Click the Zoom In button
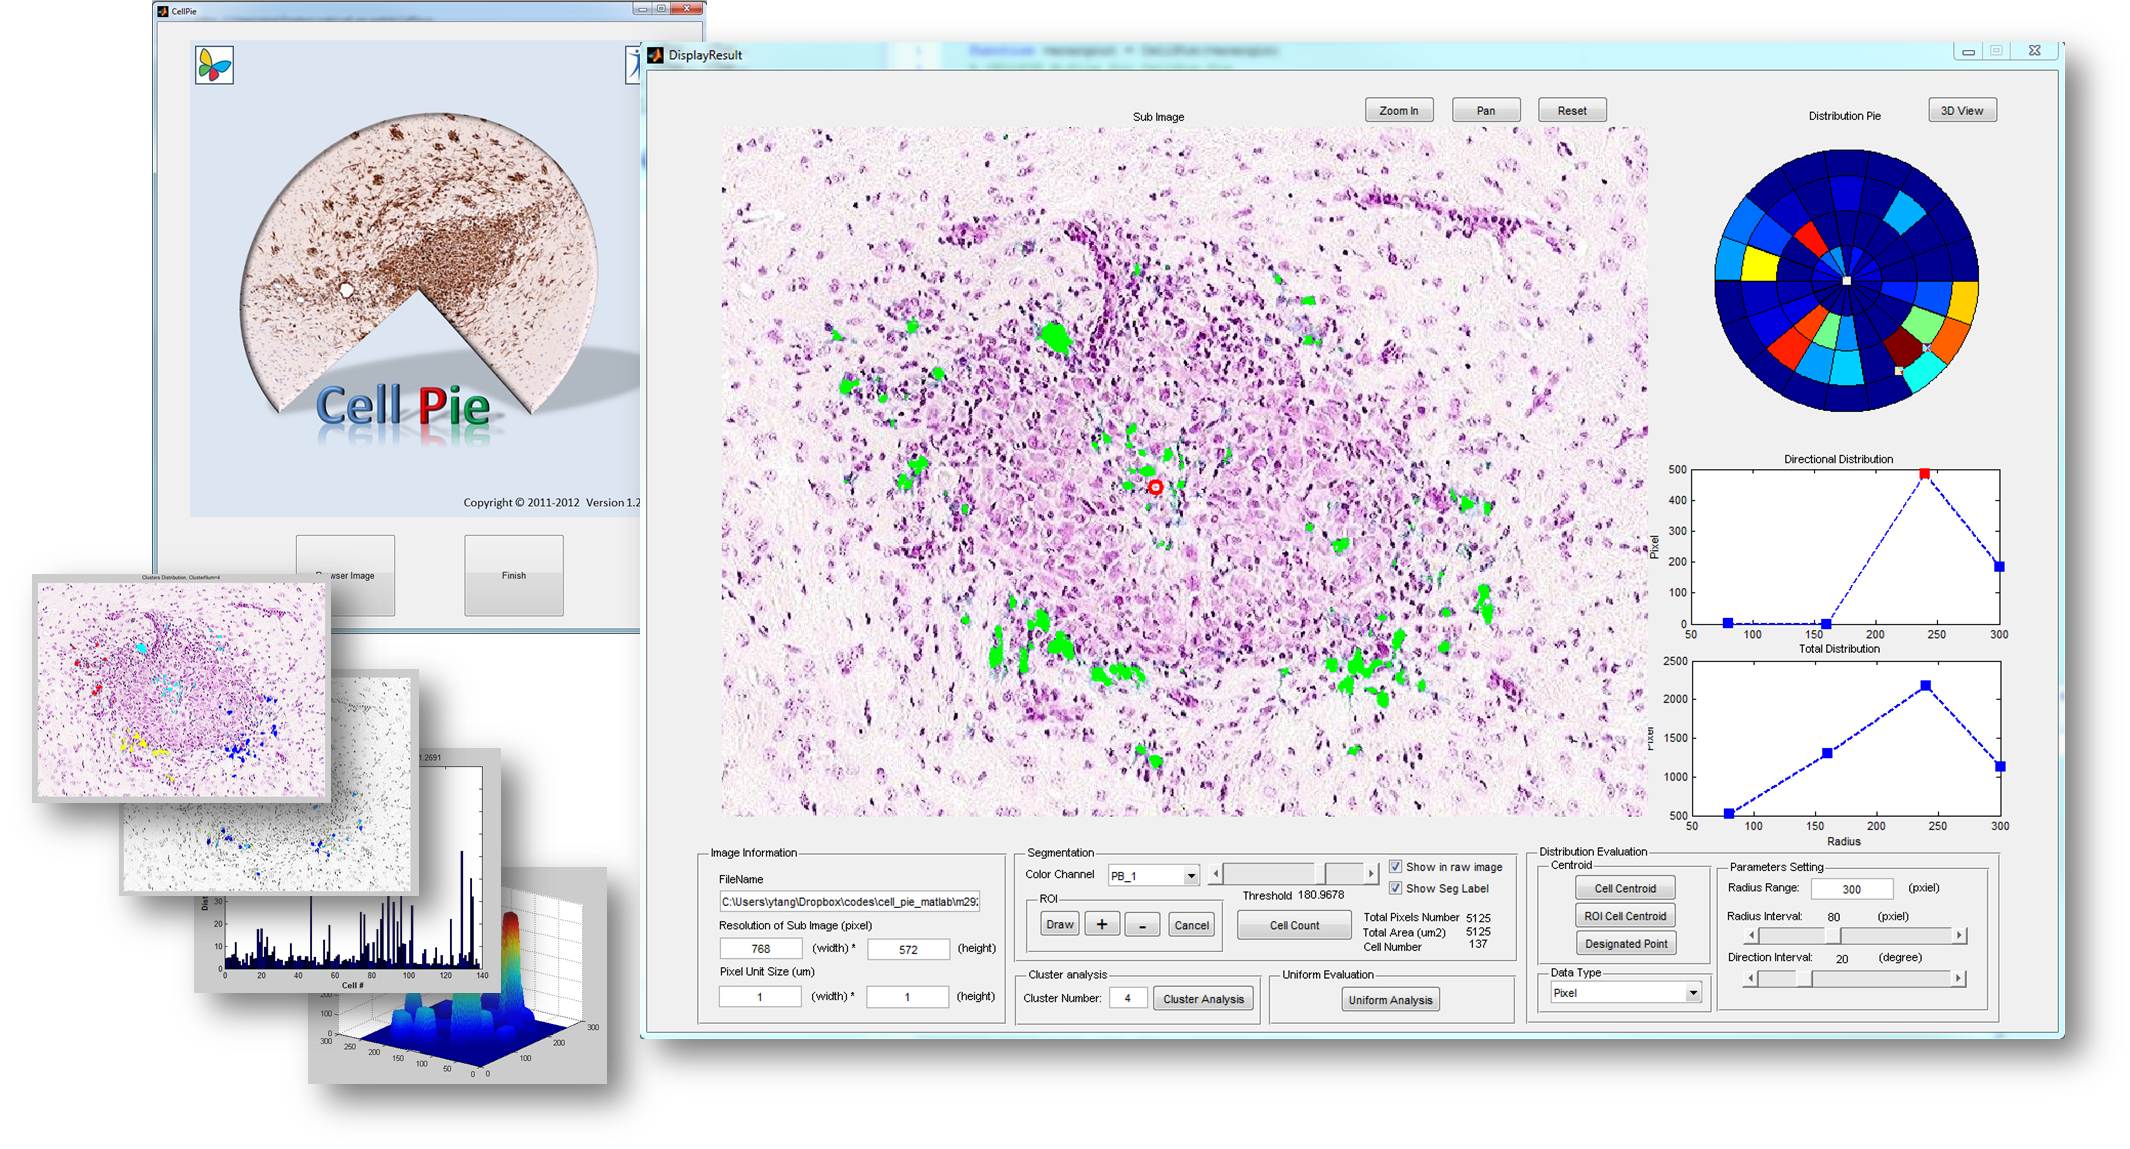This screenshot has width=2130, height=1149. (1398, 110)
